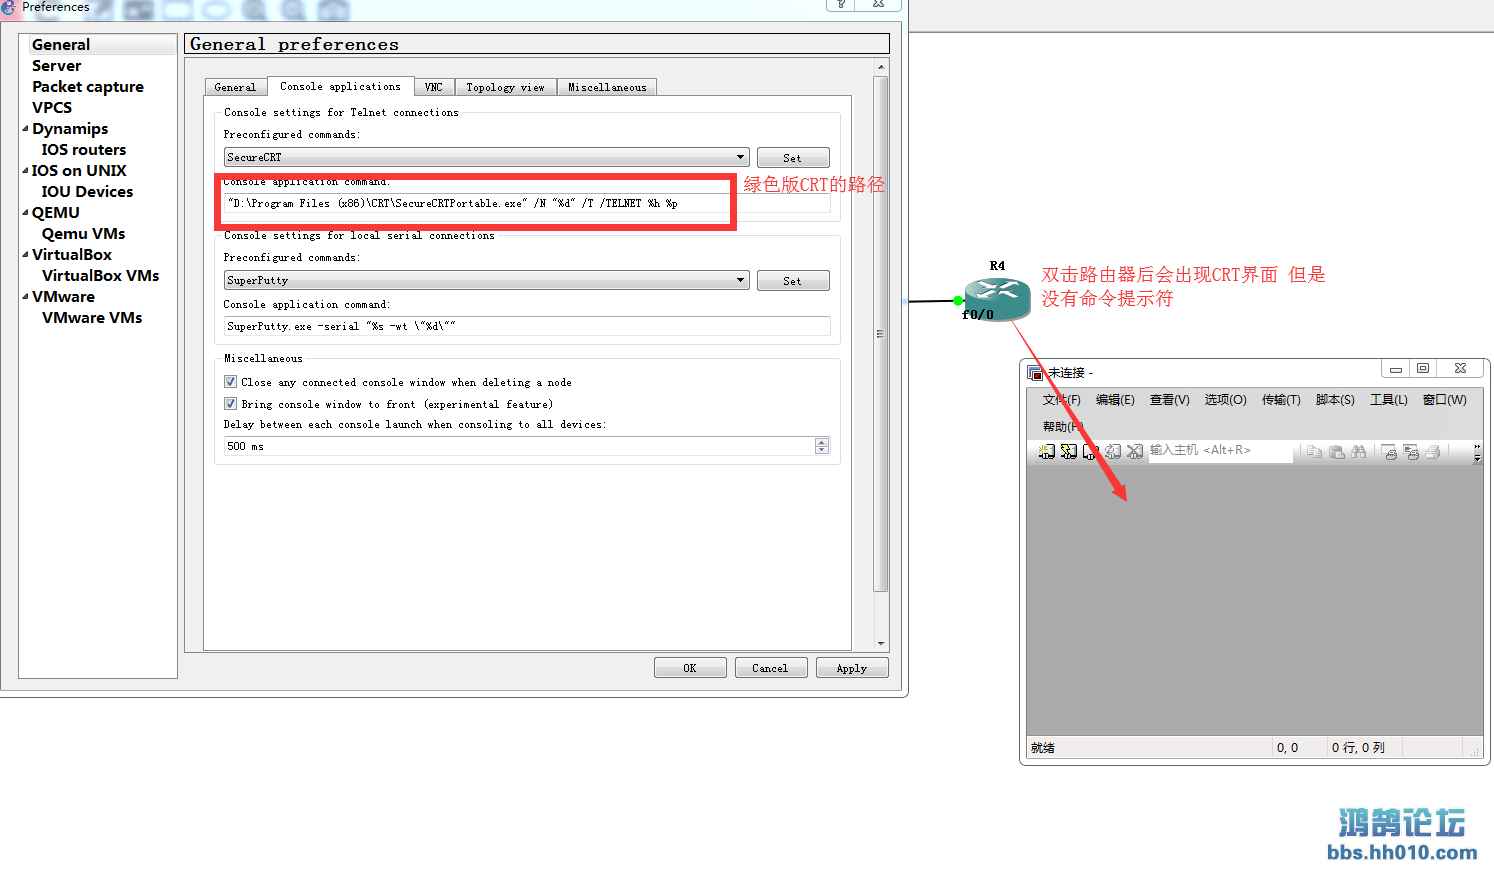Select Packet capture in preferences tree
This screenshot has height=880, width=1494.
click(x=88, y=86)
